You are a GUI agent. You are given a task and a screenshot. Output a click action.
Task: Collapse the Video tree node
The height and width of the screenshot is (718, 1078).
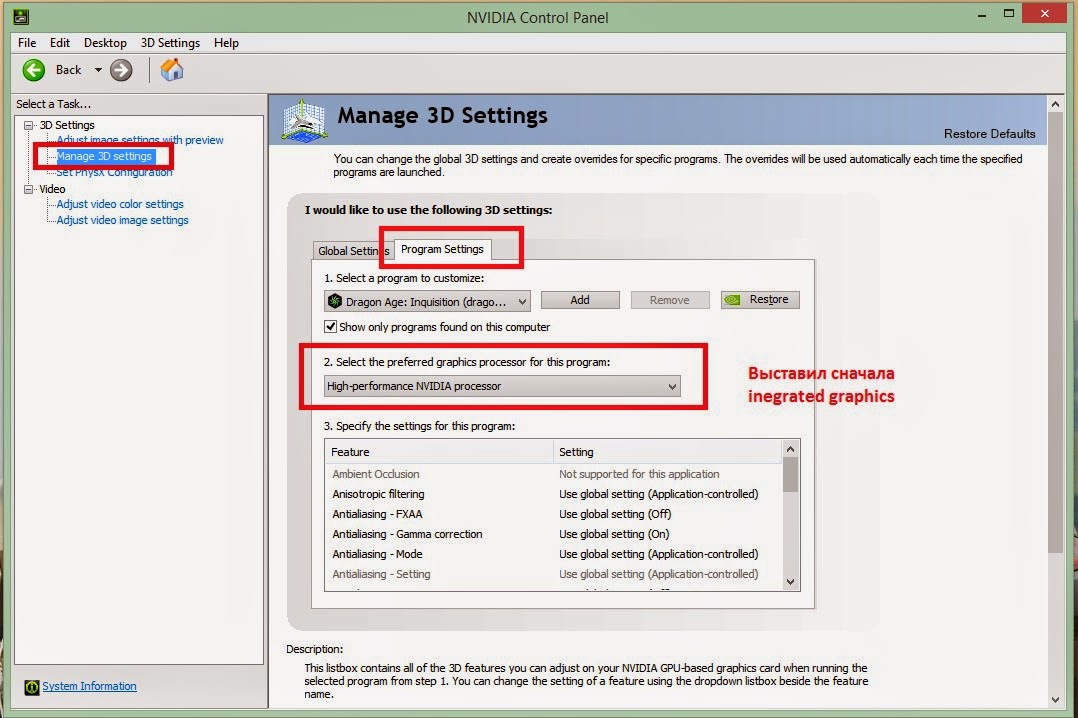click(29, 189)
